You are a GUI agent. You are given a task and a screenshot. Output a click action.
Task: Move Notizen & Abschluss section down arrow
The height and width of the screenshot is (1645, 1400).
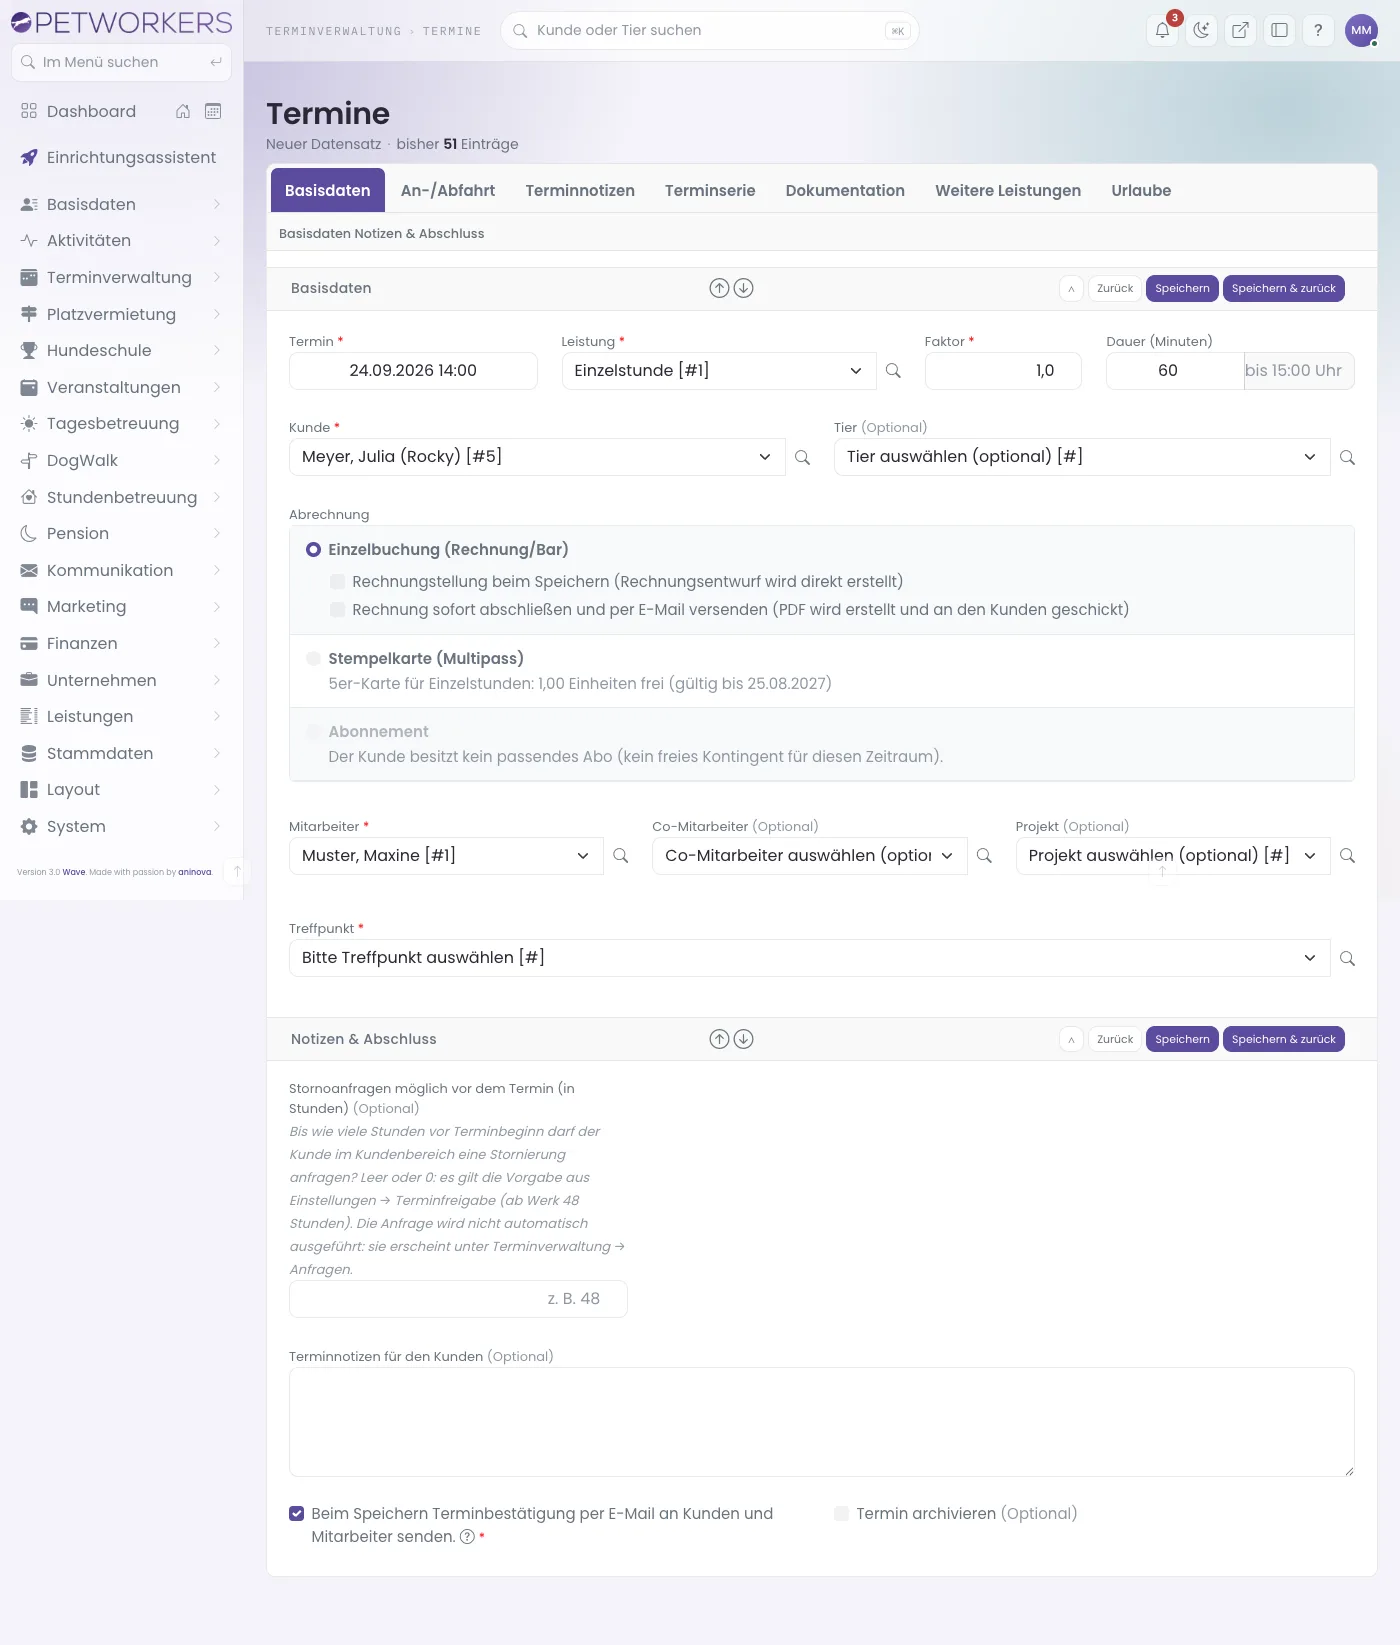[743, 1039]
